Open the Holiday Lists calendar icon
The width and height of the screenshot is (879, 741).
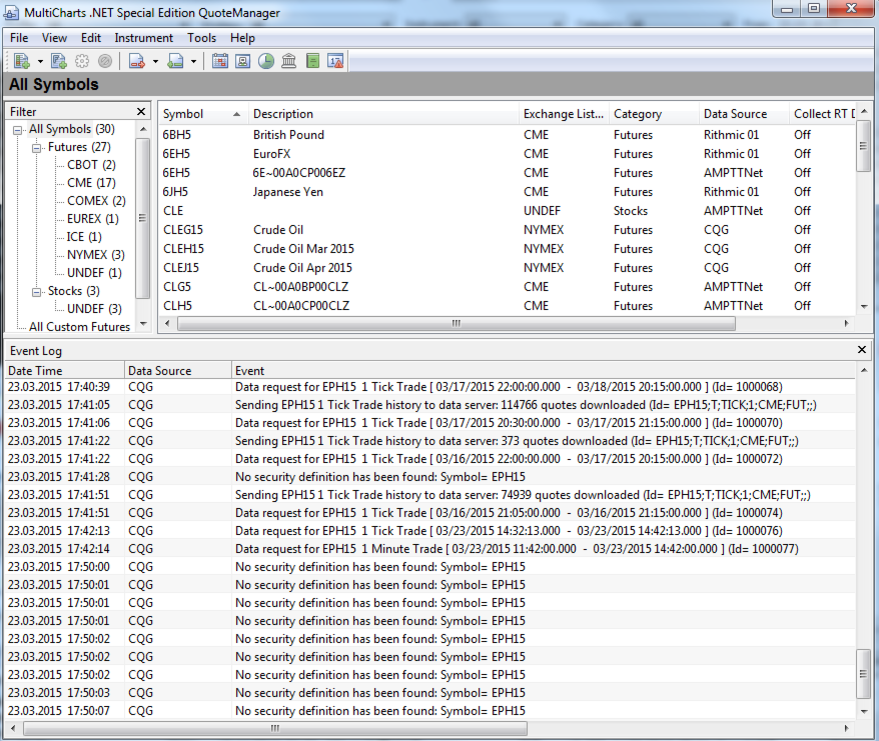[220, 61]
